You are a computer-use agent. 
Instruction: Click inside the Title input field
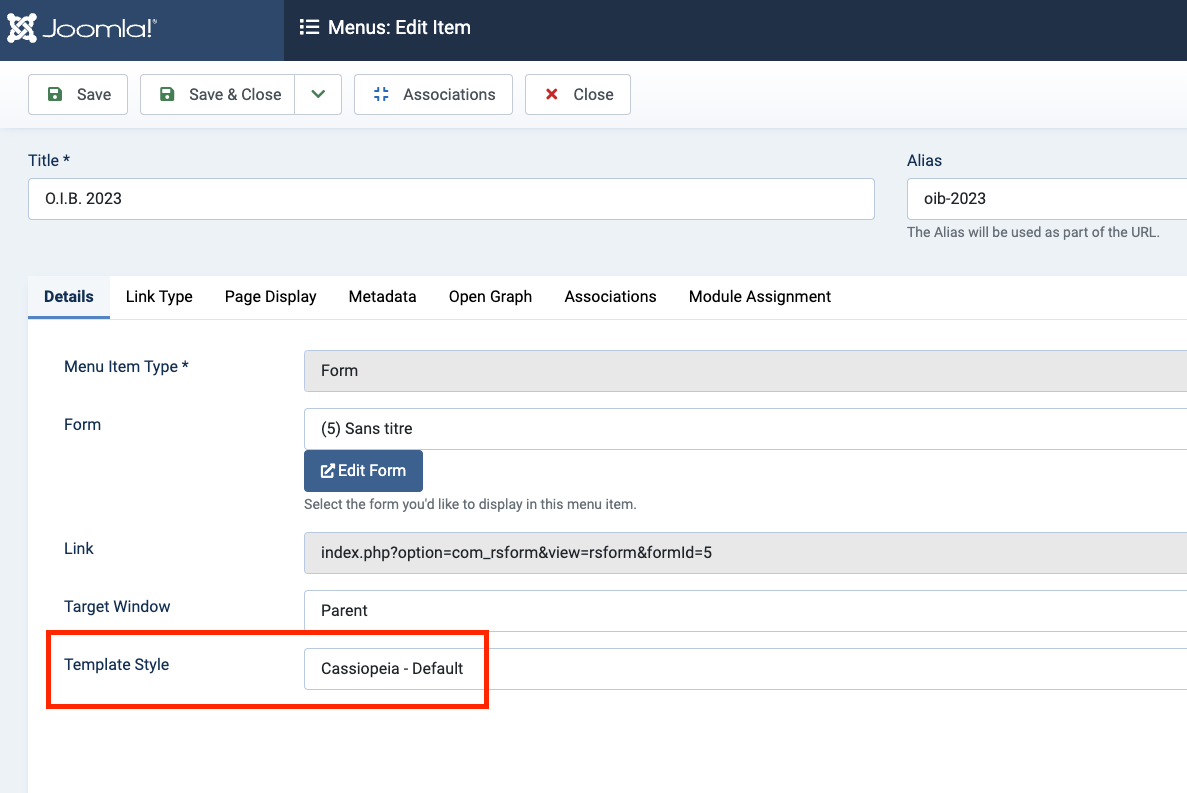(x=450, y=199)
